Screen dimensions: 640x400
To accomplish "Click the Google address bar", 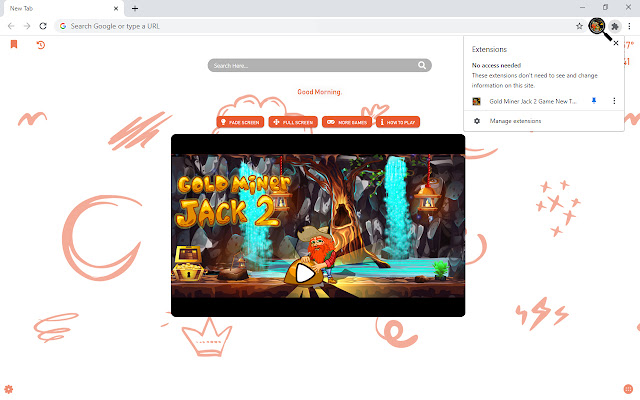I will (x=320, y=26).
